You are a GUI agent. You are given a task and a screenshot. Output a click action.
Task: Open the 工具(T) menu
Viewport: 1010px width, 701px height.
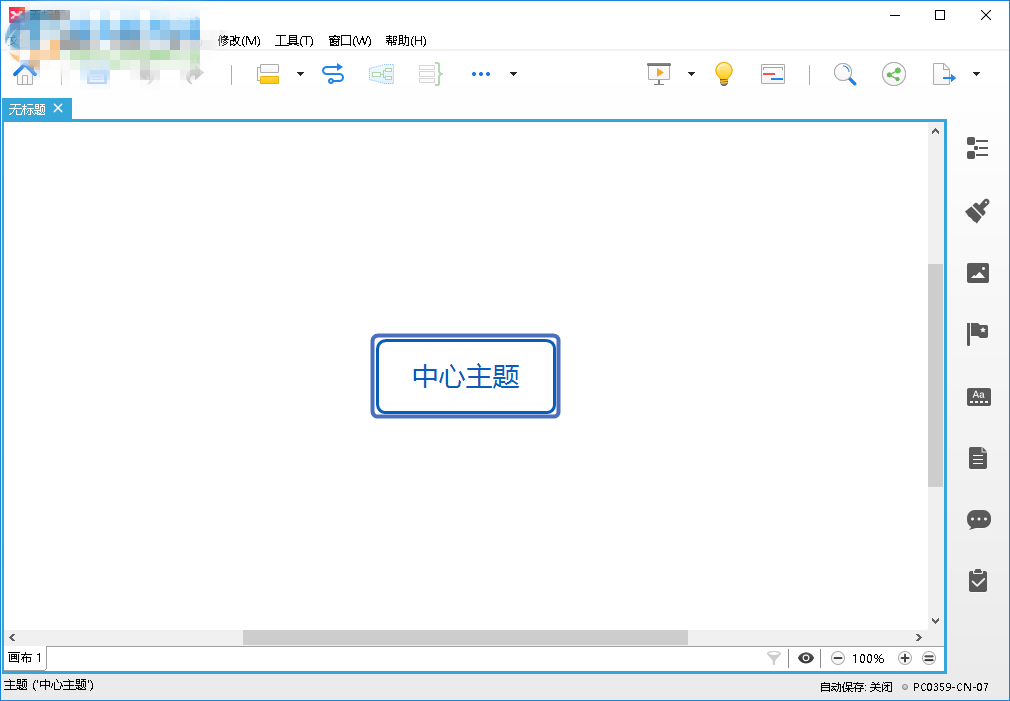coord(294,40)
